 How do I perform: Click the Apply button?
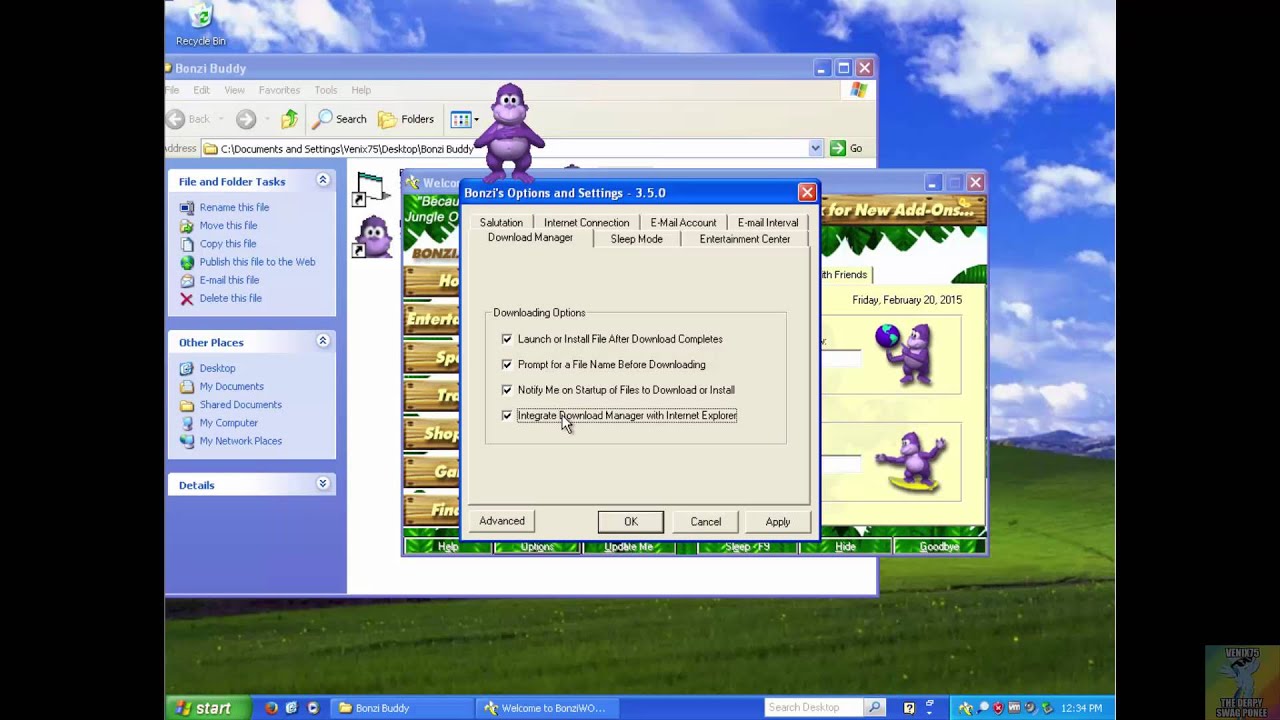(x=777, y=522)
